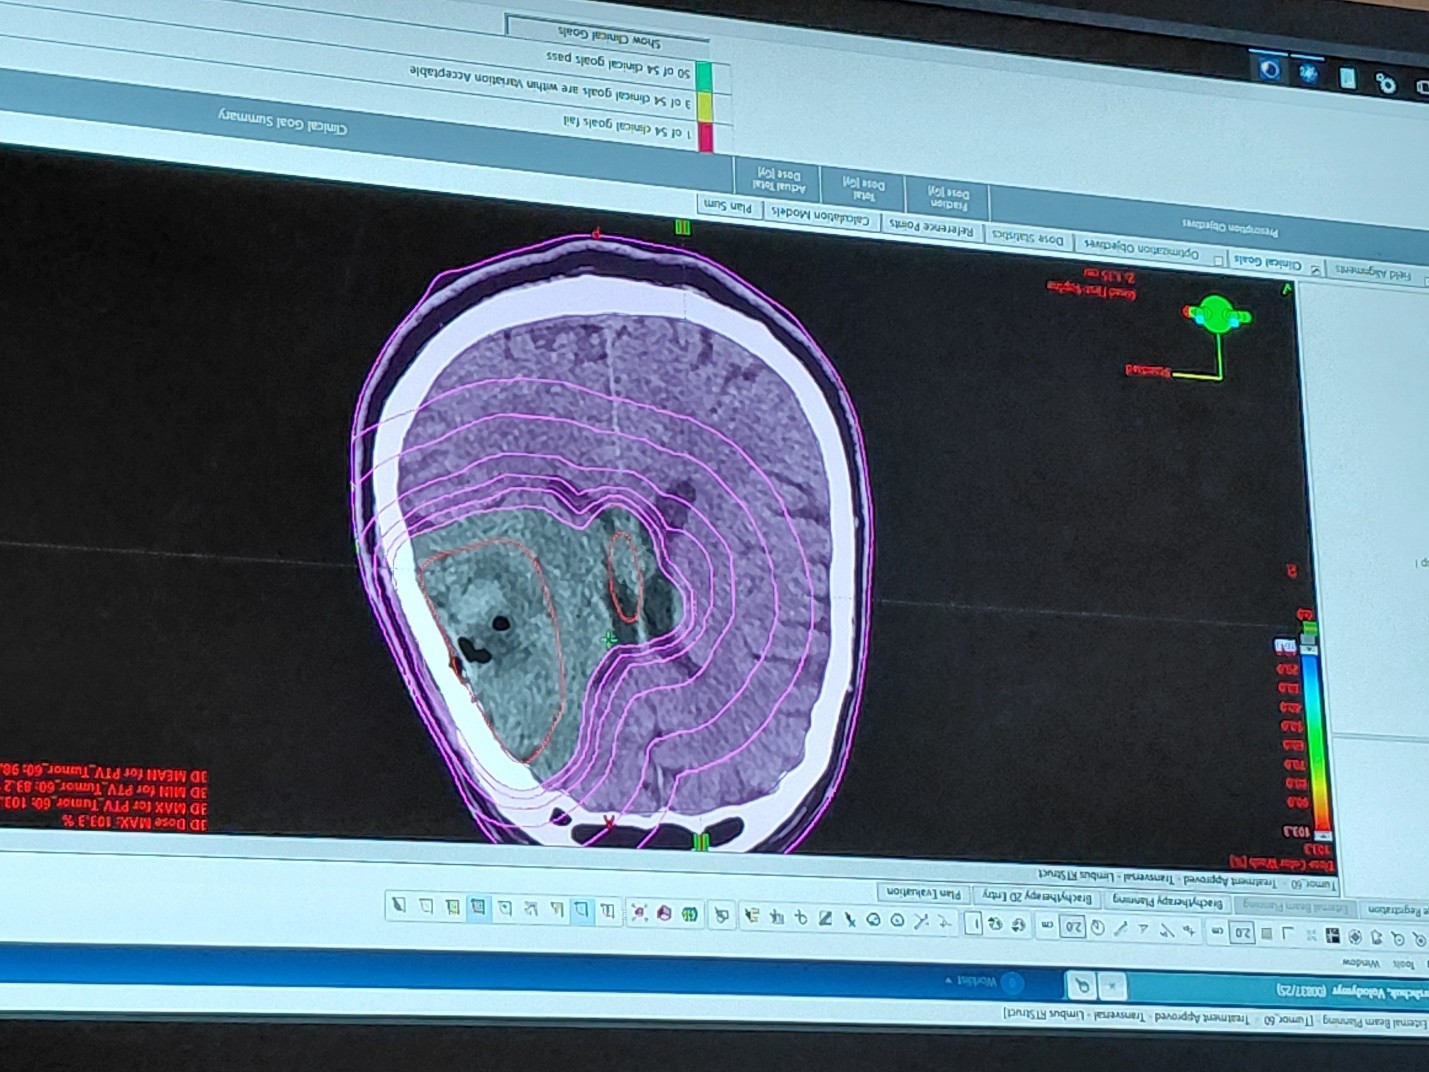Click dose color wash maximum arrow

(1322, 835)
